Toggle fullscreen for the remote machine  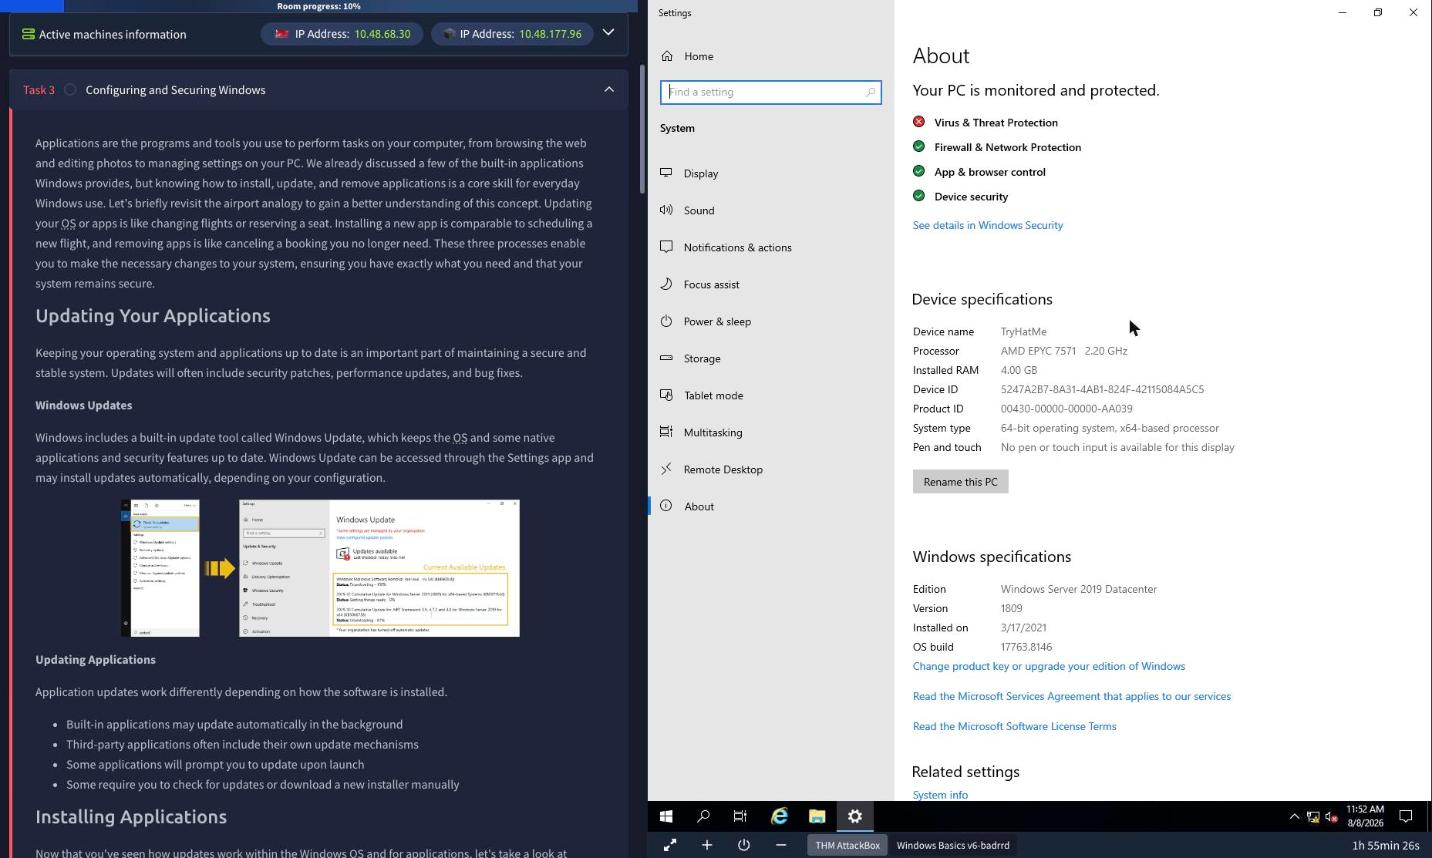pyautogui.click(x=670, y=845)
